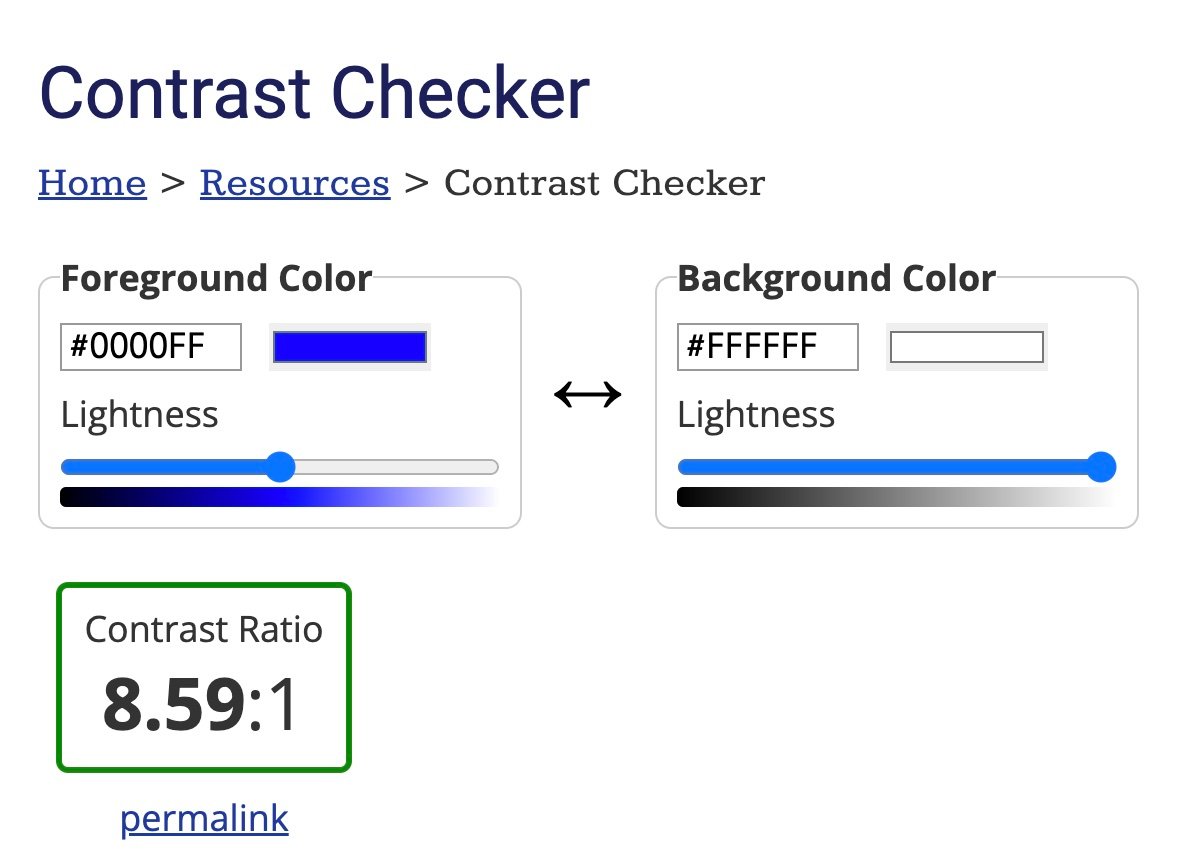Select the background Lightness slider handle
1188x860 pixels.
(1101, 467)
